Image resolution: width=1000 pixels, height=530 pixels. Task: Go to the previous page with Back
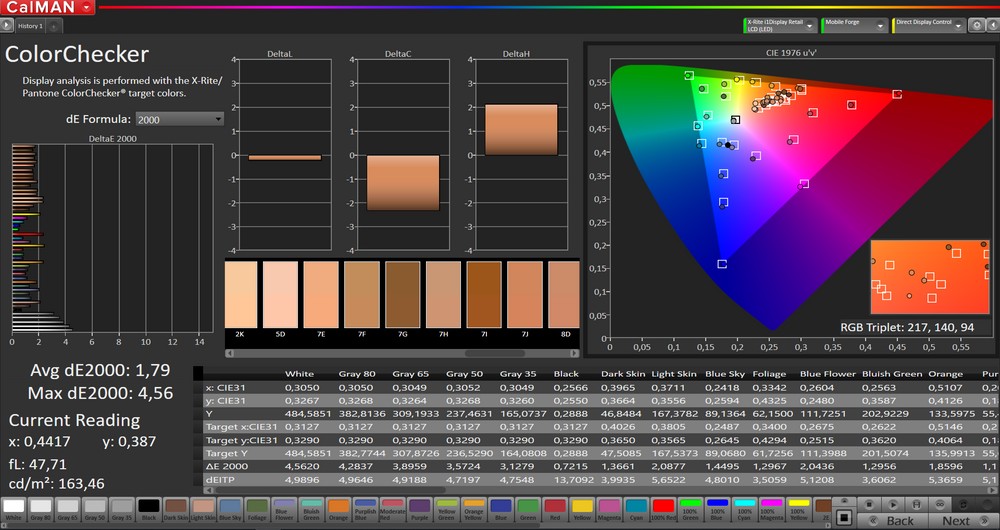point(893,520)
